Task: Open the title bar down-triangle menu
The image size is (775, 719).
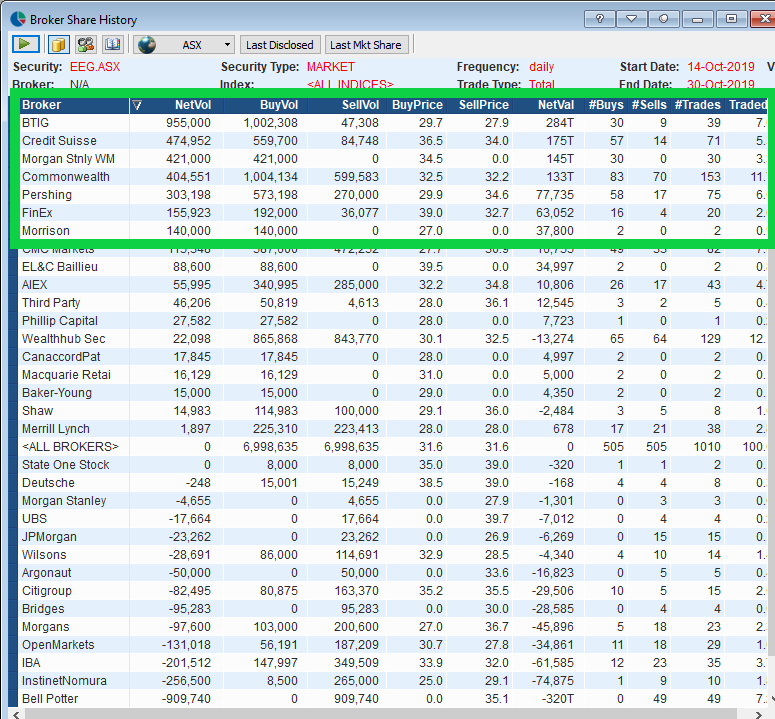Action: (x=632, y=19)
